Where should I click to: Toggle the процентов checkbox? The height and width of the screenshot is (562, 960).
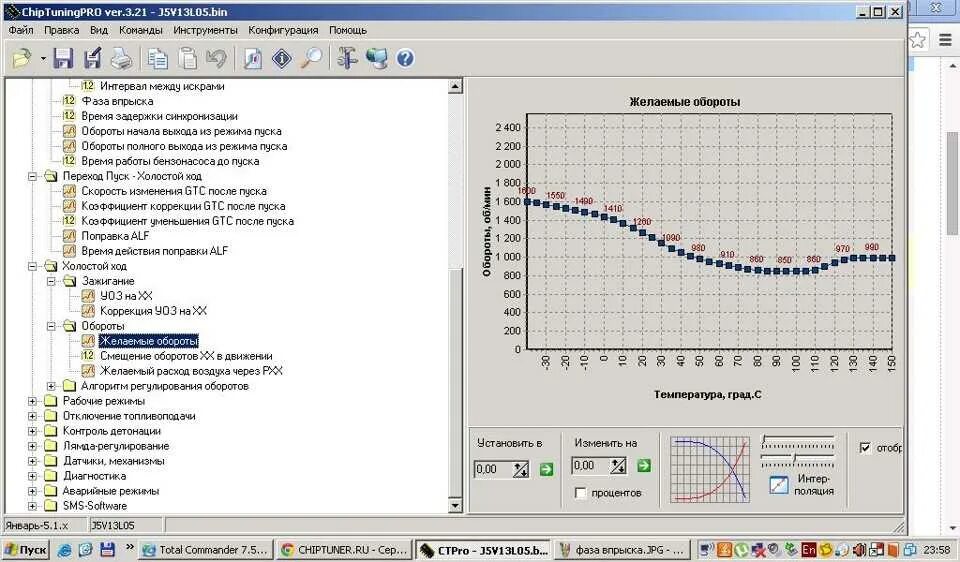(580, 493)
